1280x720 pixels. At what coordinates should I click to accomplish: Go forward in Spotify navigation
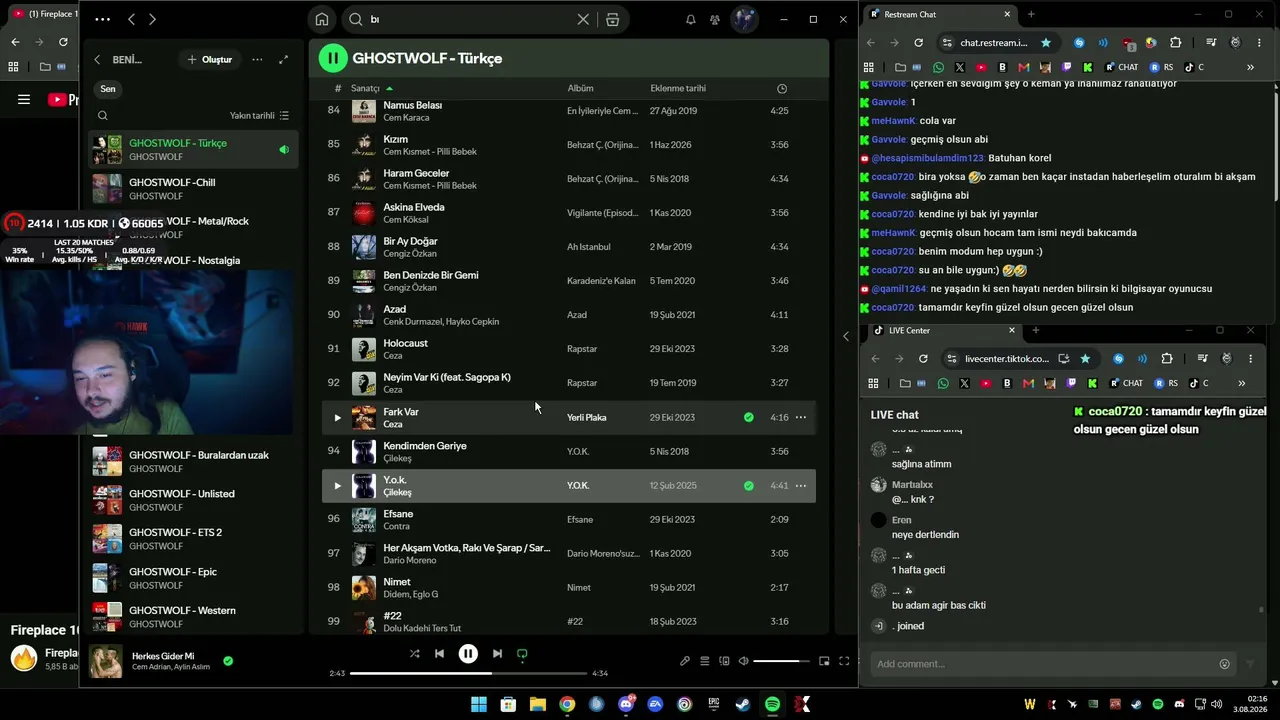(x=152, y=19)
